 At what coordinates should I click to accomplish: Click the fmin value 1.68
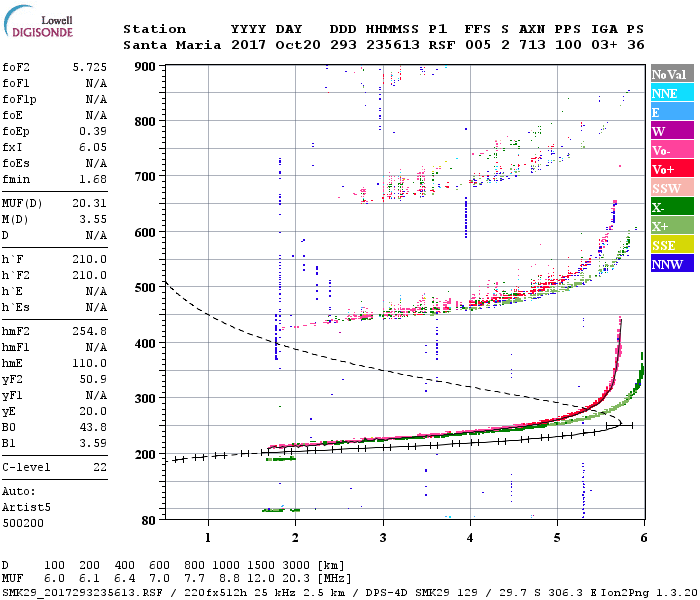click(x=93, y=179)
